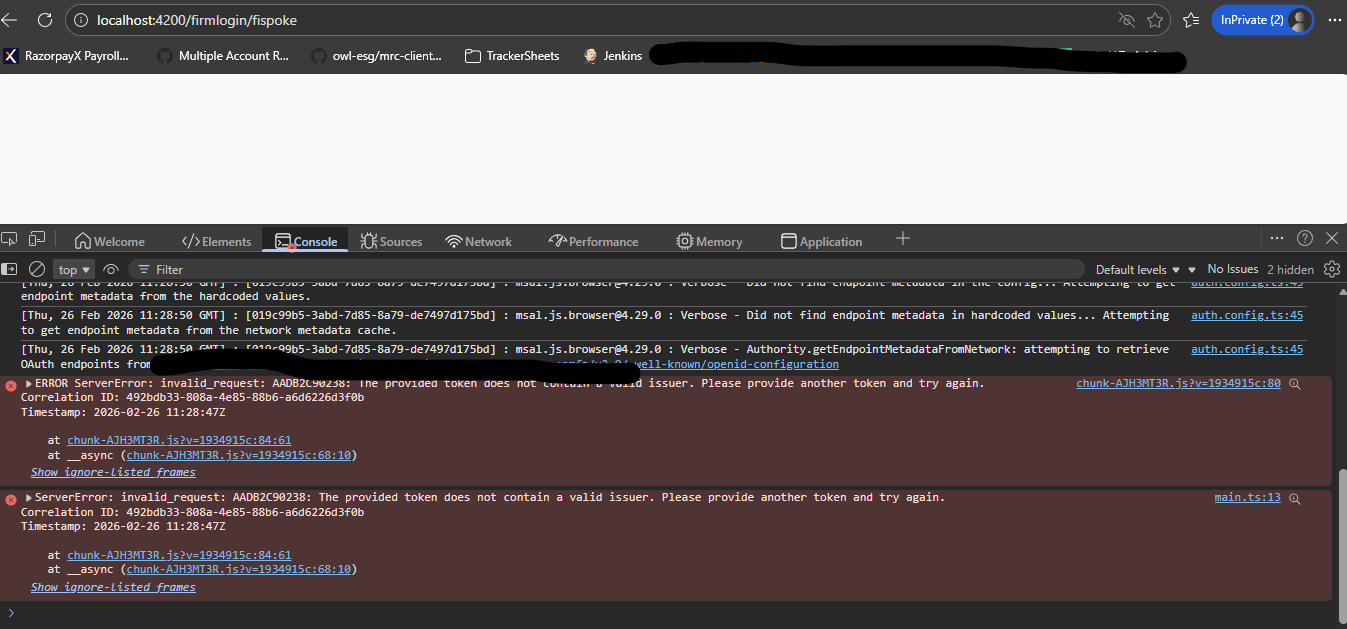The image size is (1347, 629).
Task: Show ignore-listed frames in first error
Action: 113,472
